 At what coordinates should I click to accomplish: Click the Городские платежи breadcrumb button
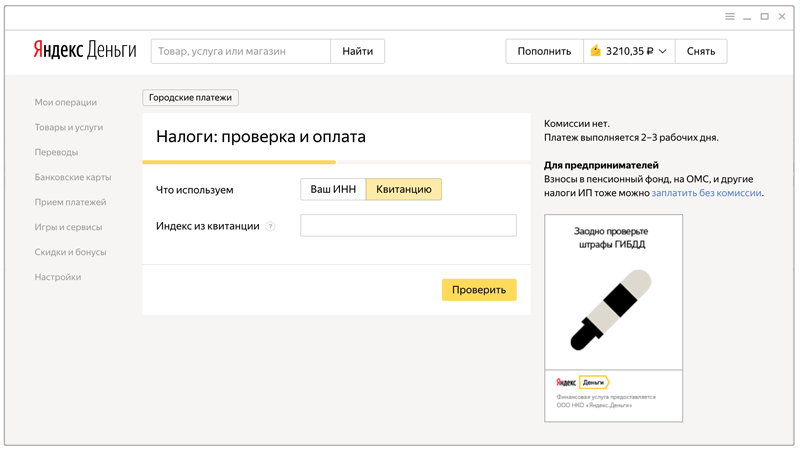coord(190,97)
